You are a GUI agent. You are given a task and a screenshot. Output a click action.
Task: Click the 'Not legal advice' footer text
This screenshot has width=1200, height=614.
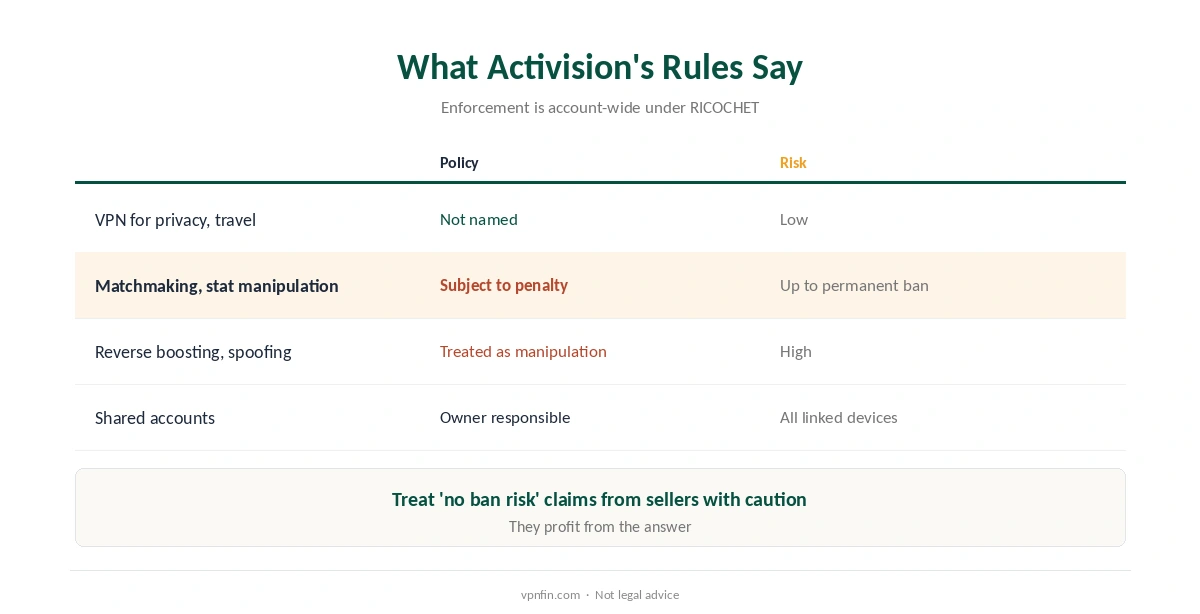tap(637, 595)
